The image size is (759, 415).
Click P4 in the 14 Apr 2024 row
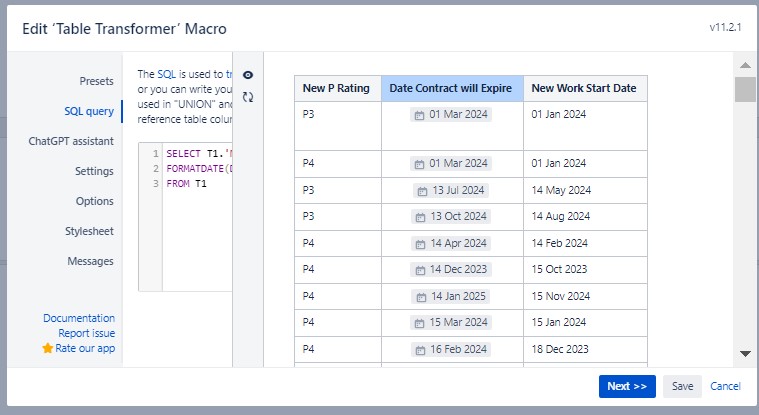308,243
